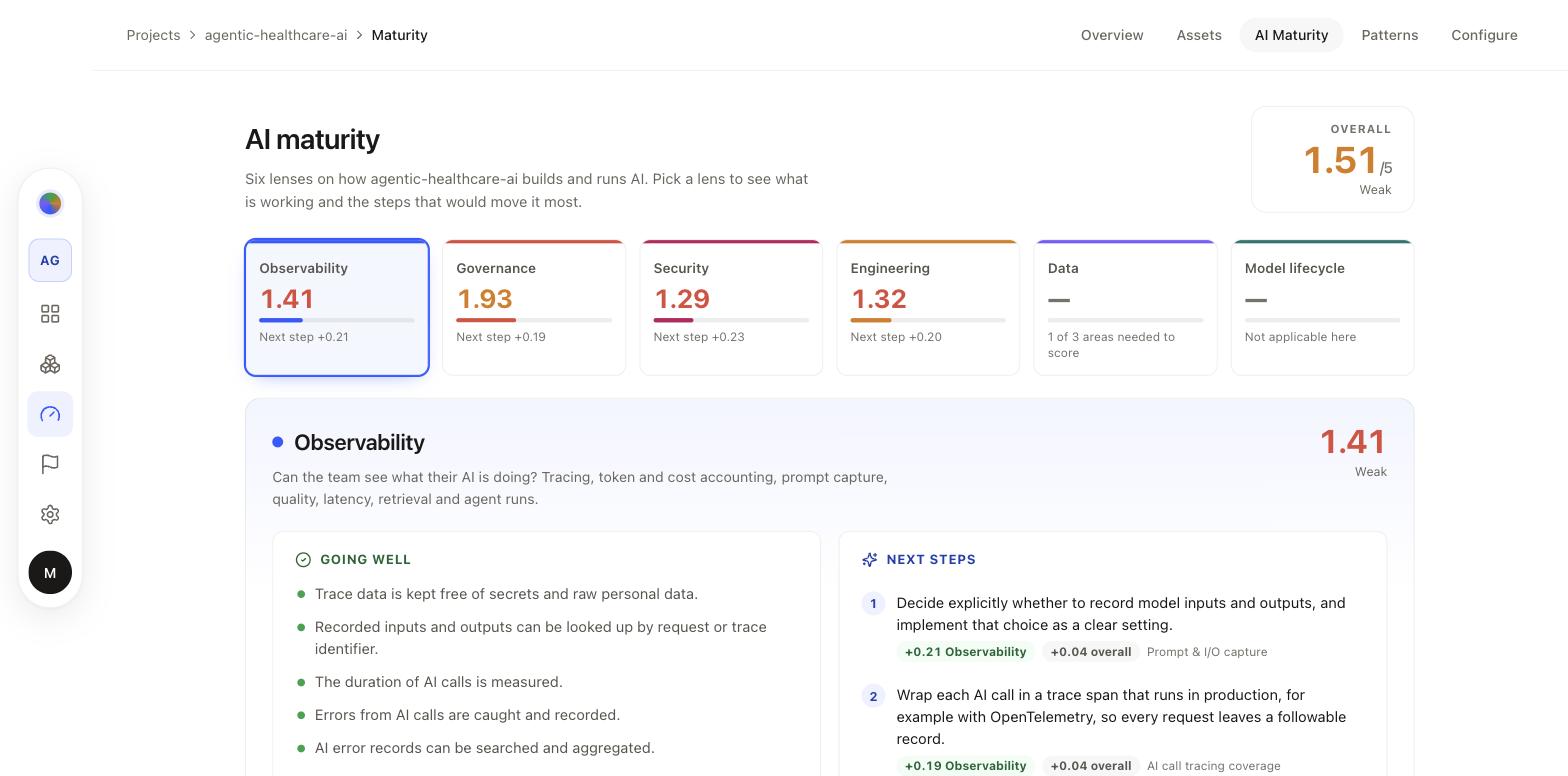Click "AI error records can be searched and aggregated."
Image resolution: width=1568 pixels, height=776 pixels.
point(485,748)
